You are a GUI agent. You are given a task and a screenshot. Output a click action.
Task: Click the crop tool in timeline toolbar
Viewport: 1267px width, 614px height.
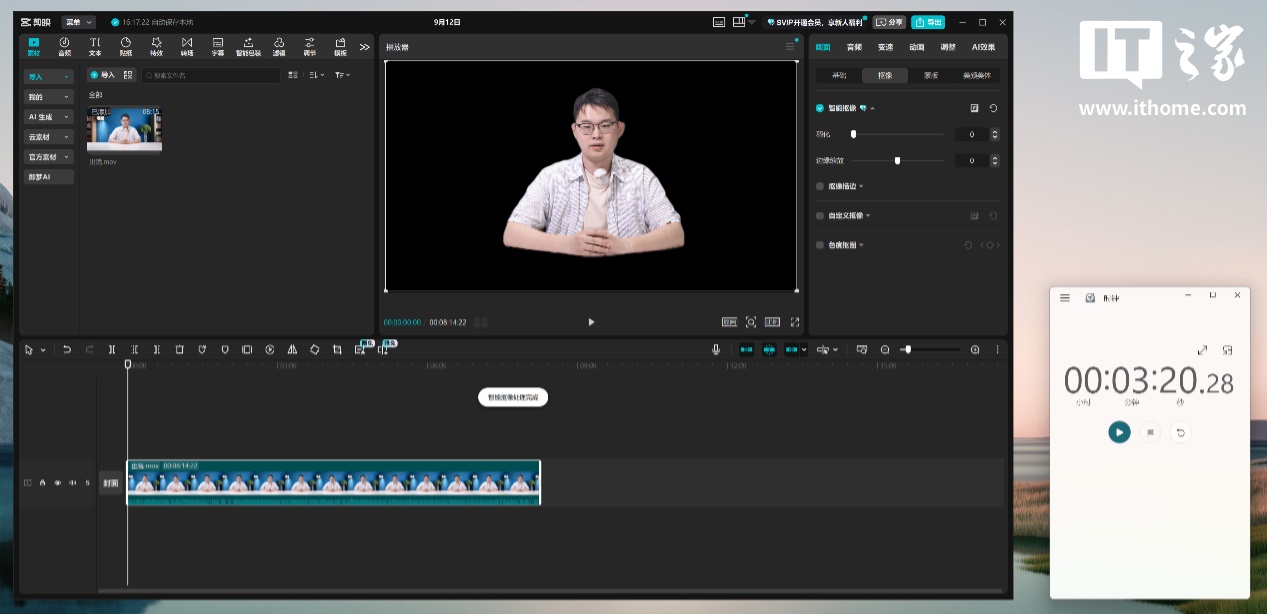pos(337,350)
